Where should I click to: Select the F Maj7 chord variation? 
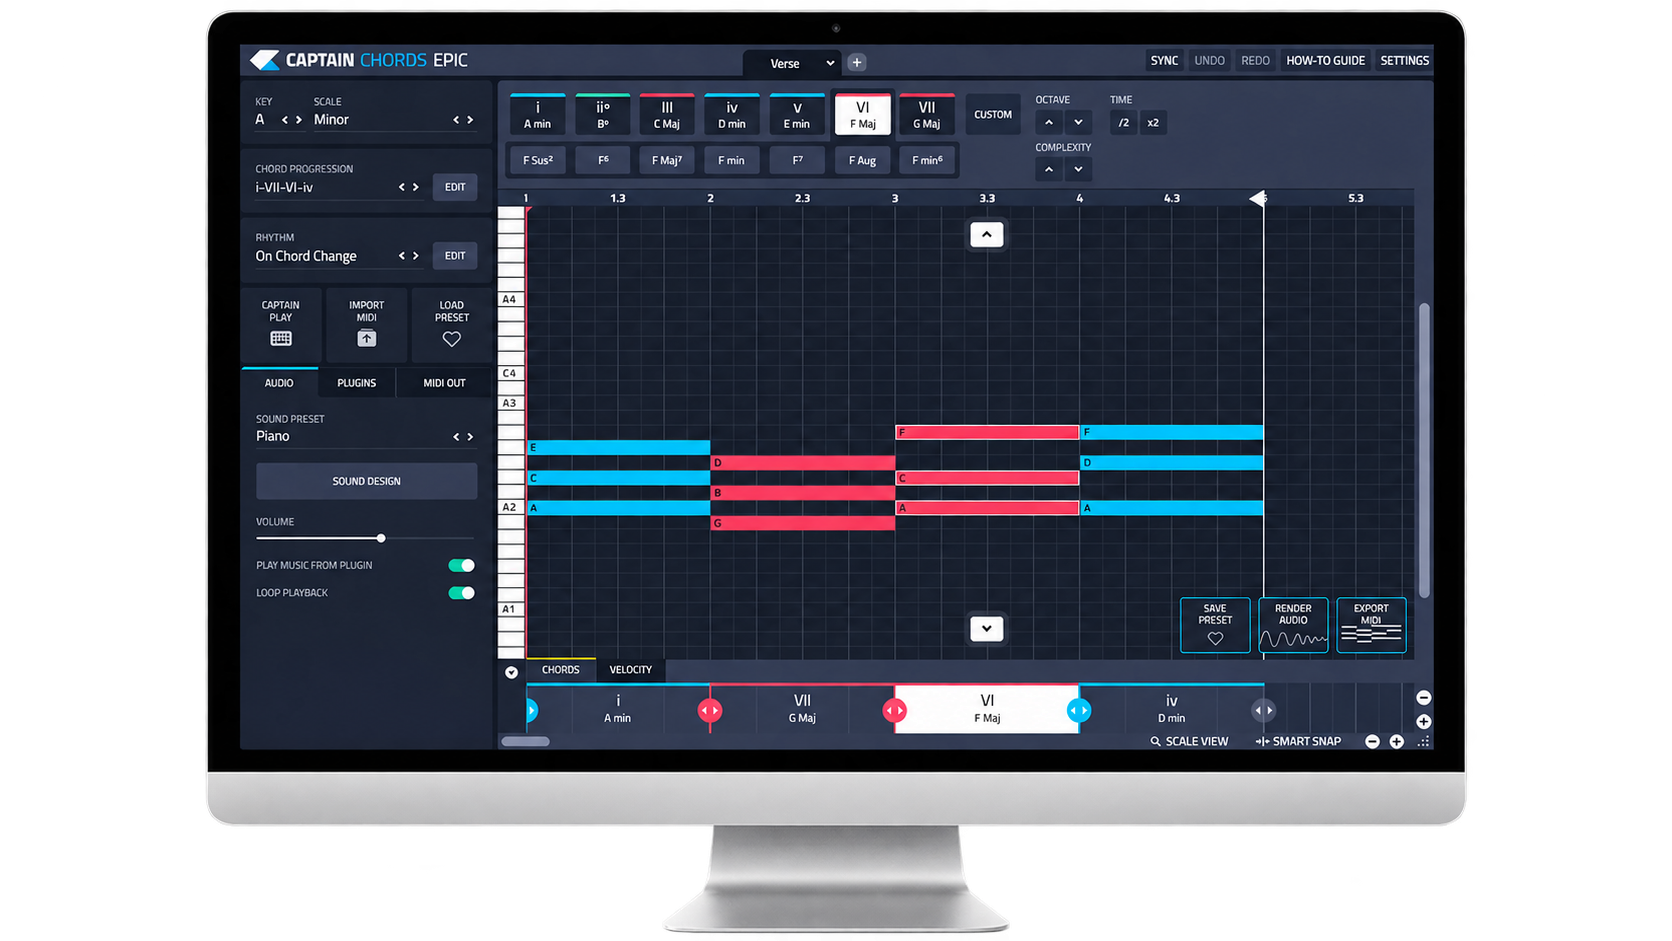[x=667, y=160]
